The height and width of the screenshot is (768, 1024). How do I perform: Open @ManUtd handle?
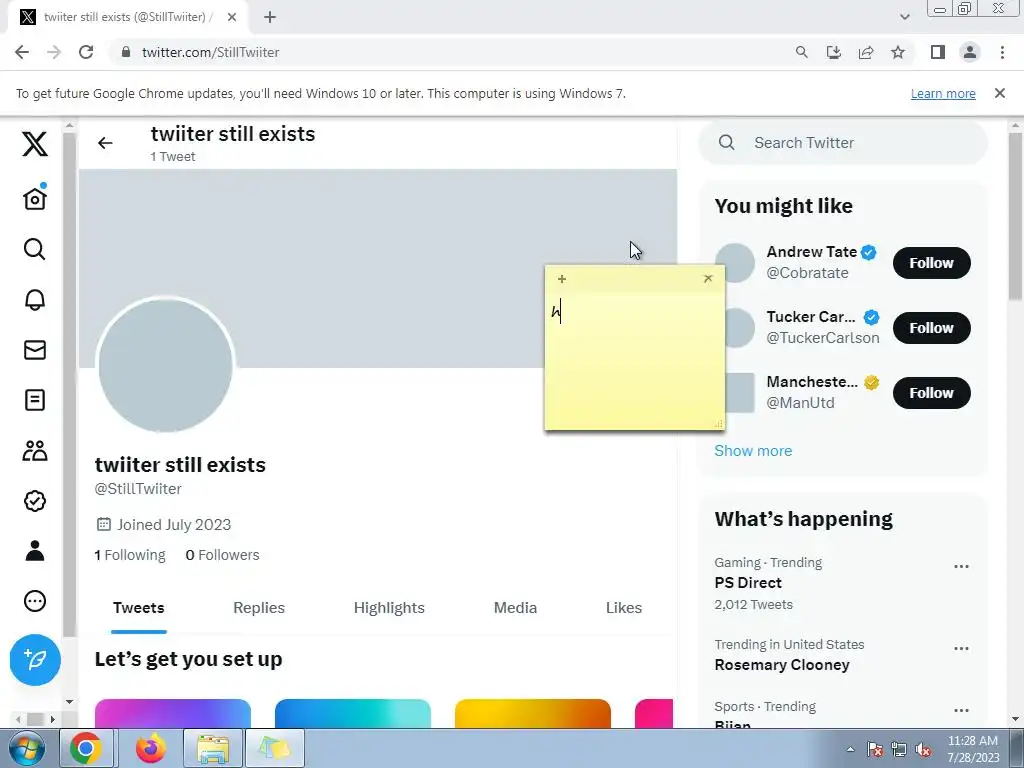[x=800, y=403]
